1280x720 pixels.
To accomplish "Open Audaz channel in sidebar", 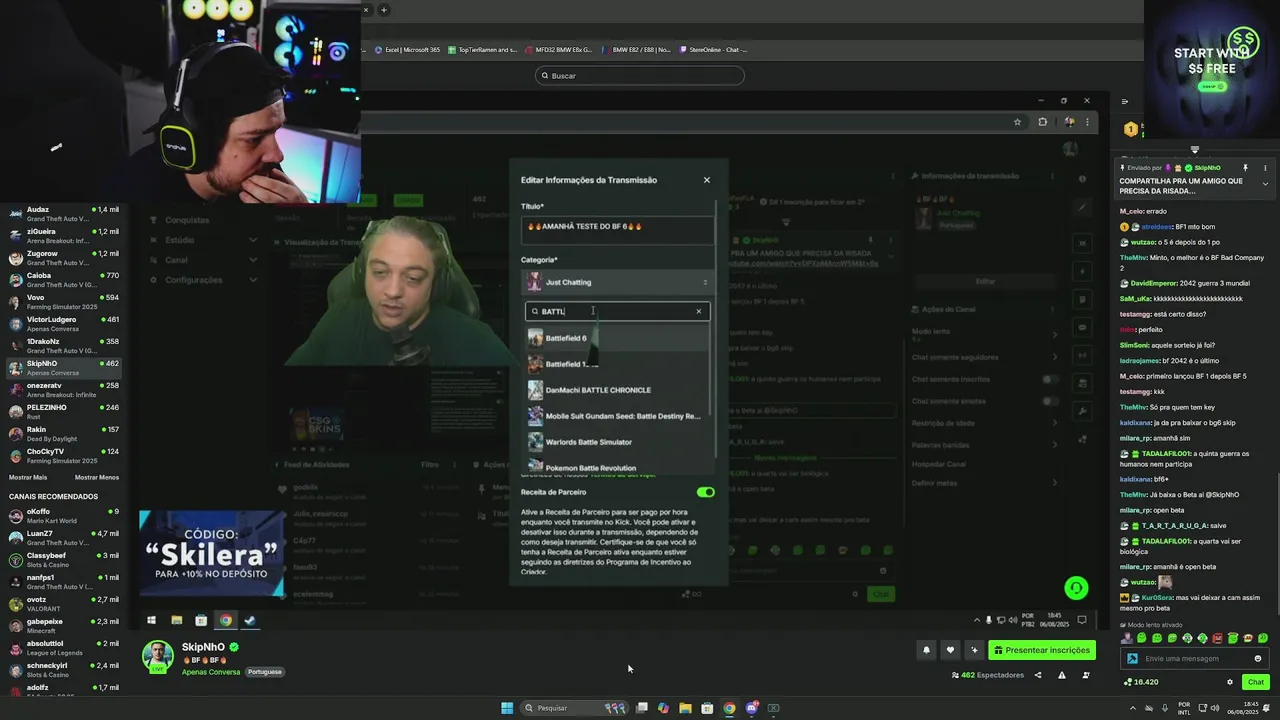I will tap(62, 214).
